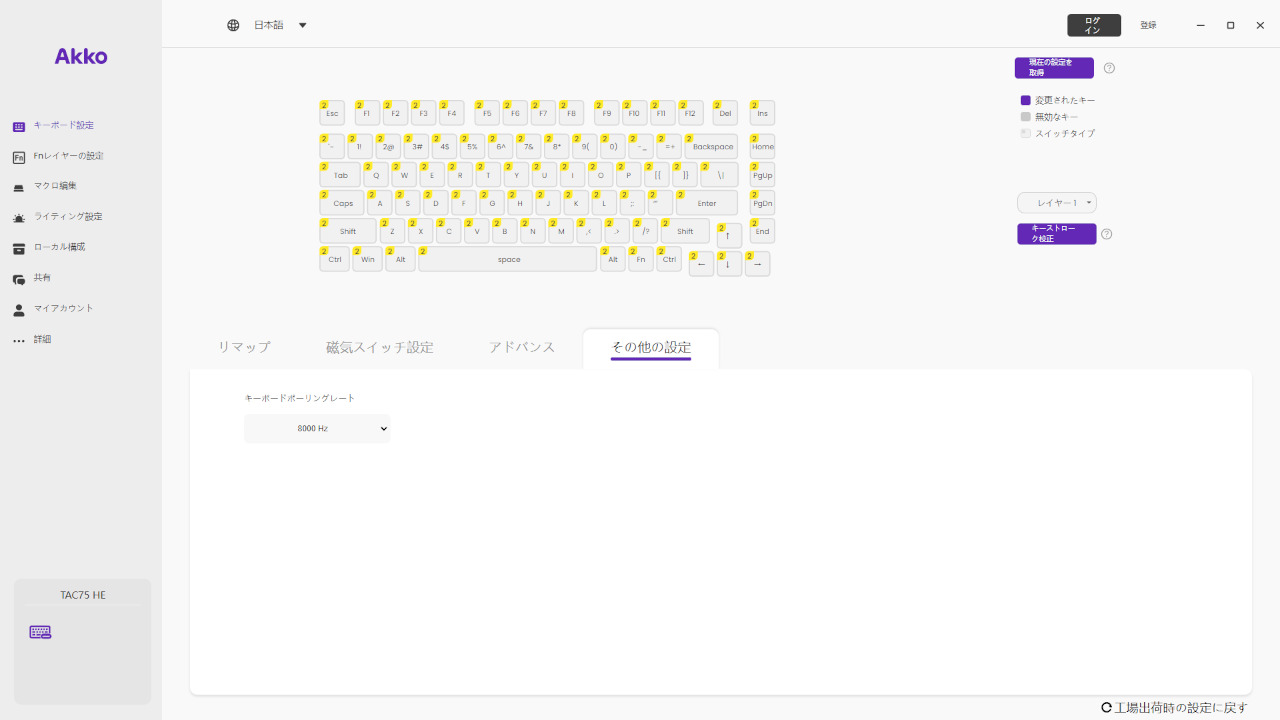Click the ログイン button

[1093, 25]
